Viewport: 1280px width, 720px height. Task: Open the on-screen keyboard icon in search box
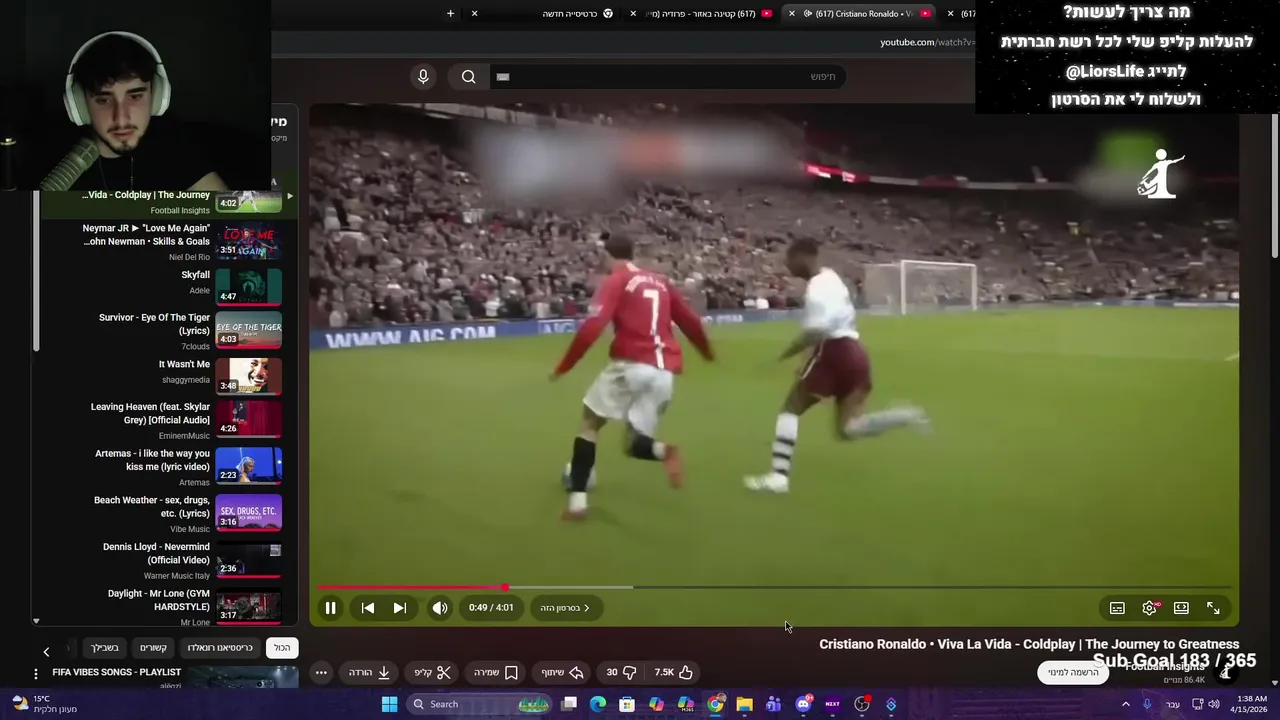[x=503, y=77]
